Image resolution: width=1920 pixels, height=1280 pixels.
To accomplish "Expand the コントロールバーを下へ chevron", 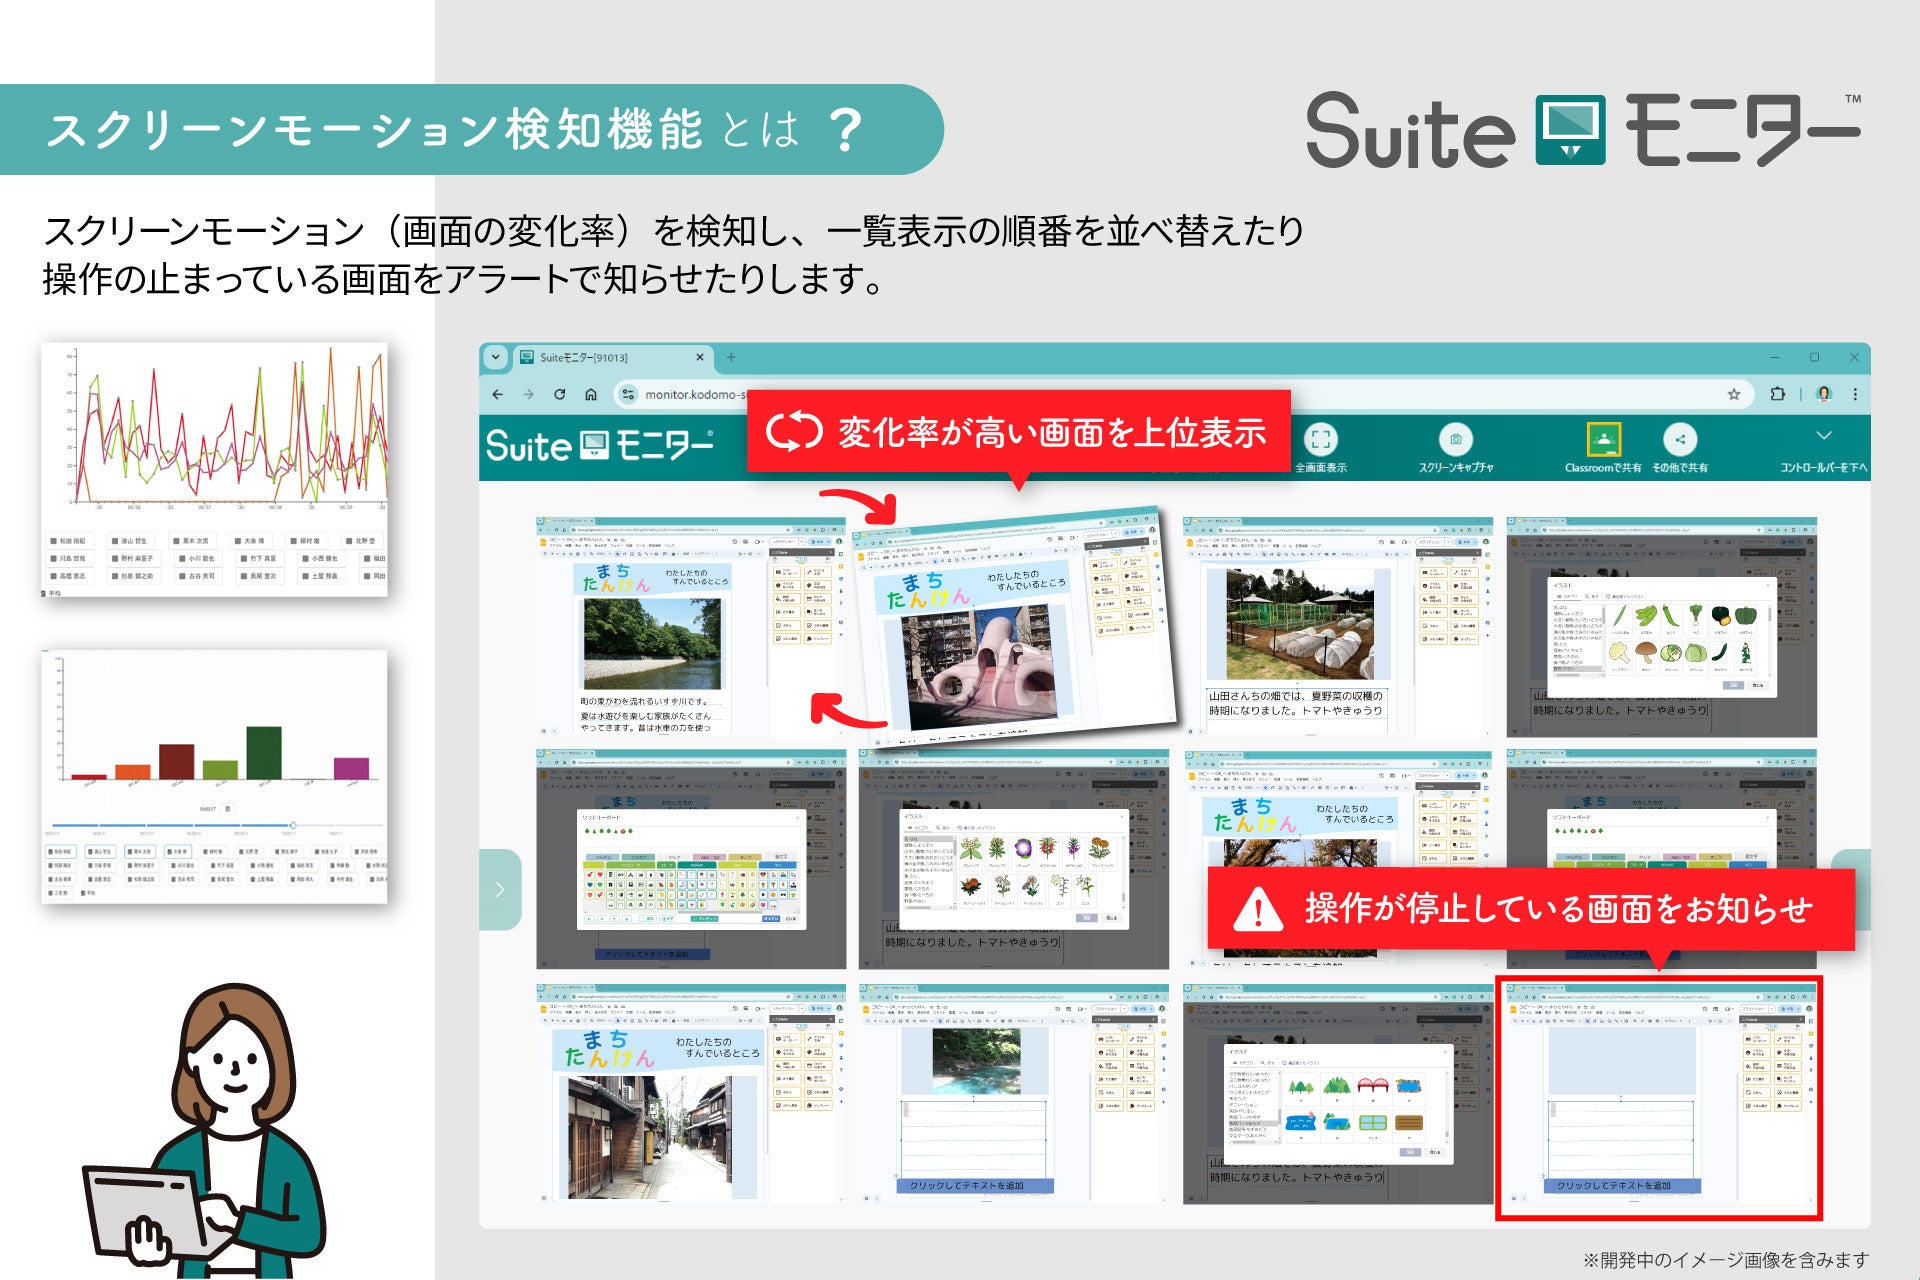I will 1824,436.
